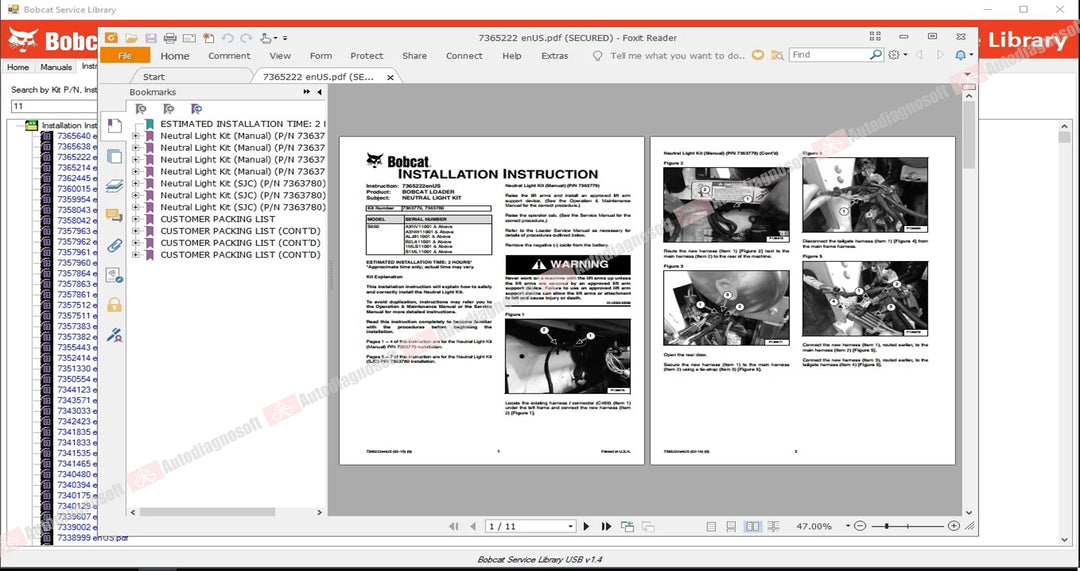
Task: Close the 7365222 enUS.pdf tab
Action: pos(391,77)
